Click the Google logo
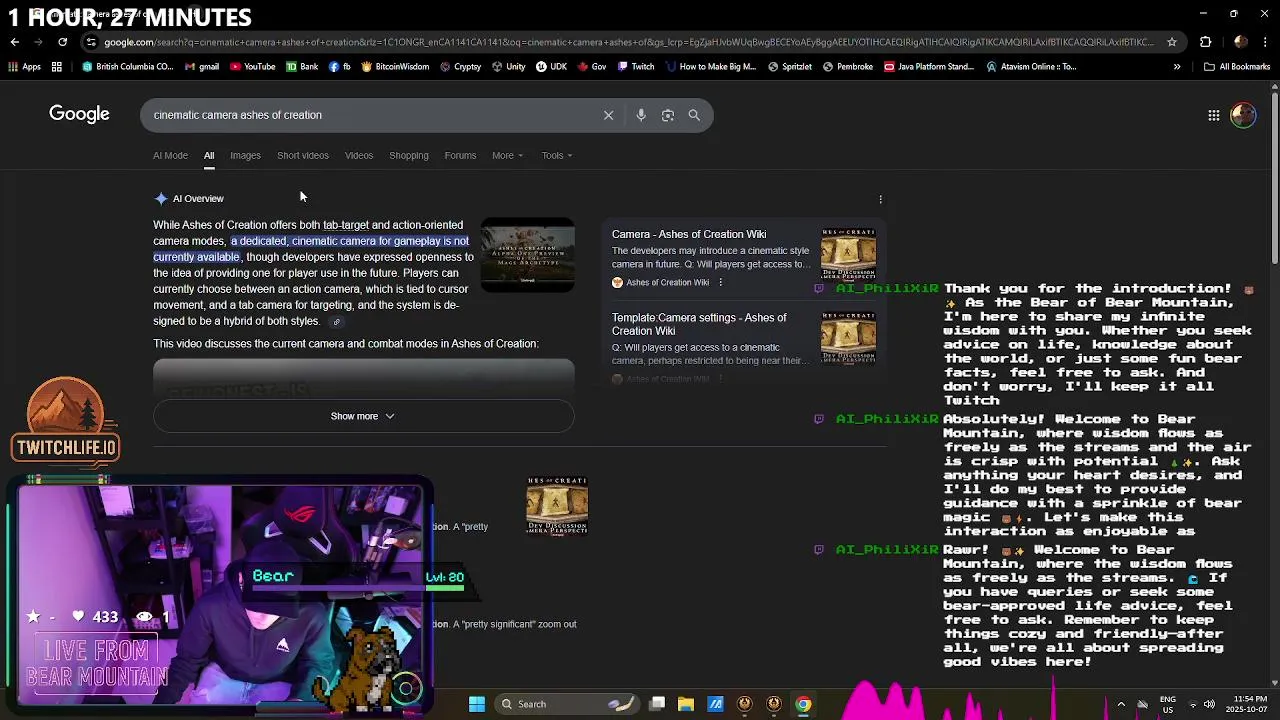Image resolution: width=1280 pixels, height=720 pixels. point(79,114)
